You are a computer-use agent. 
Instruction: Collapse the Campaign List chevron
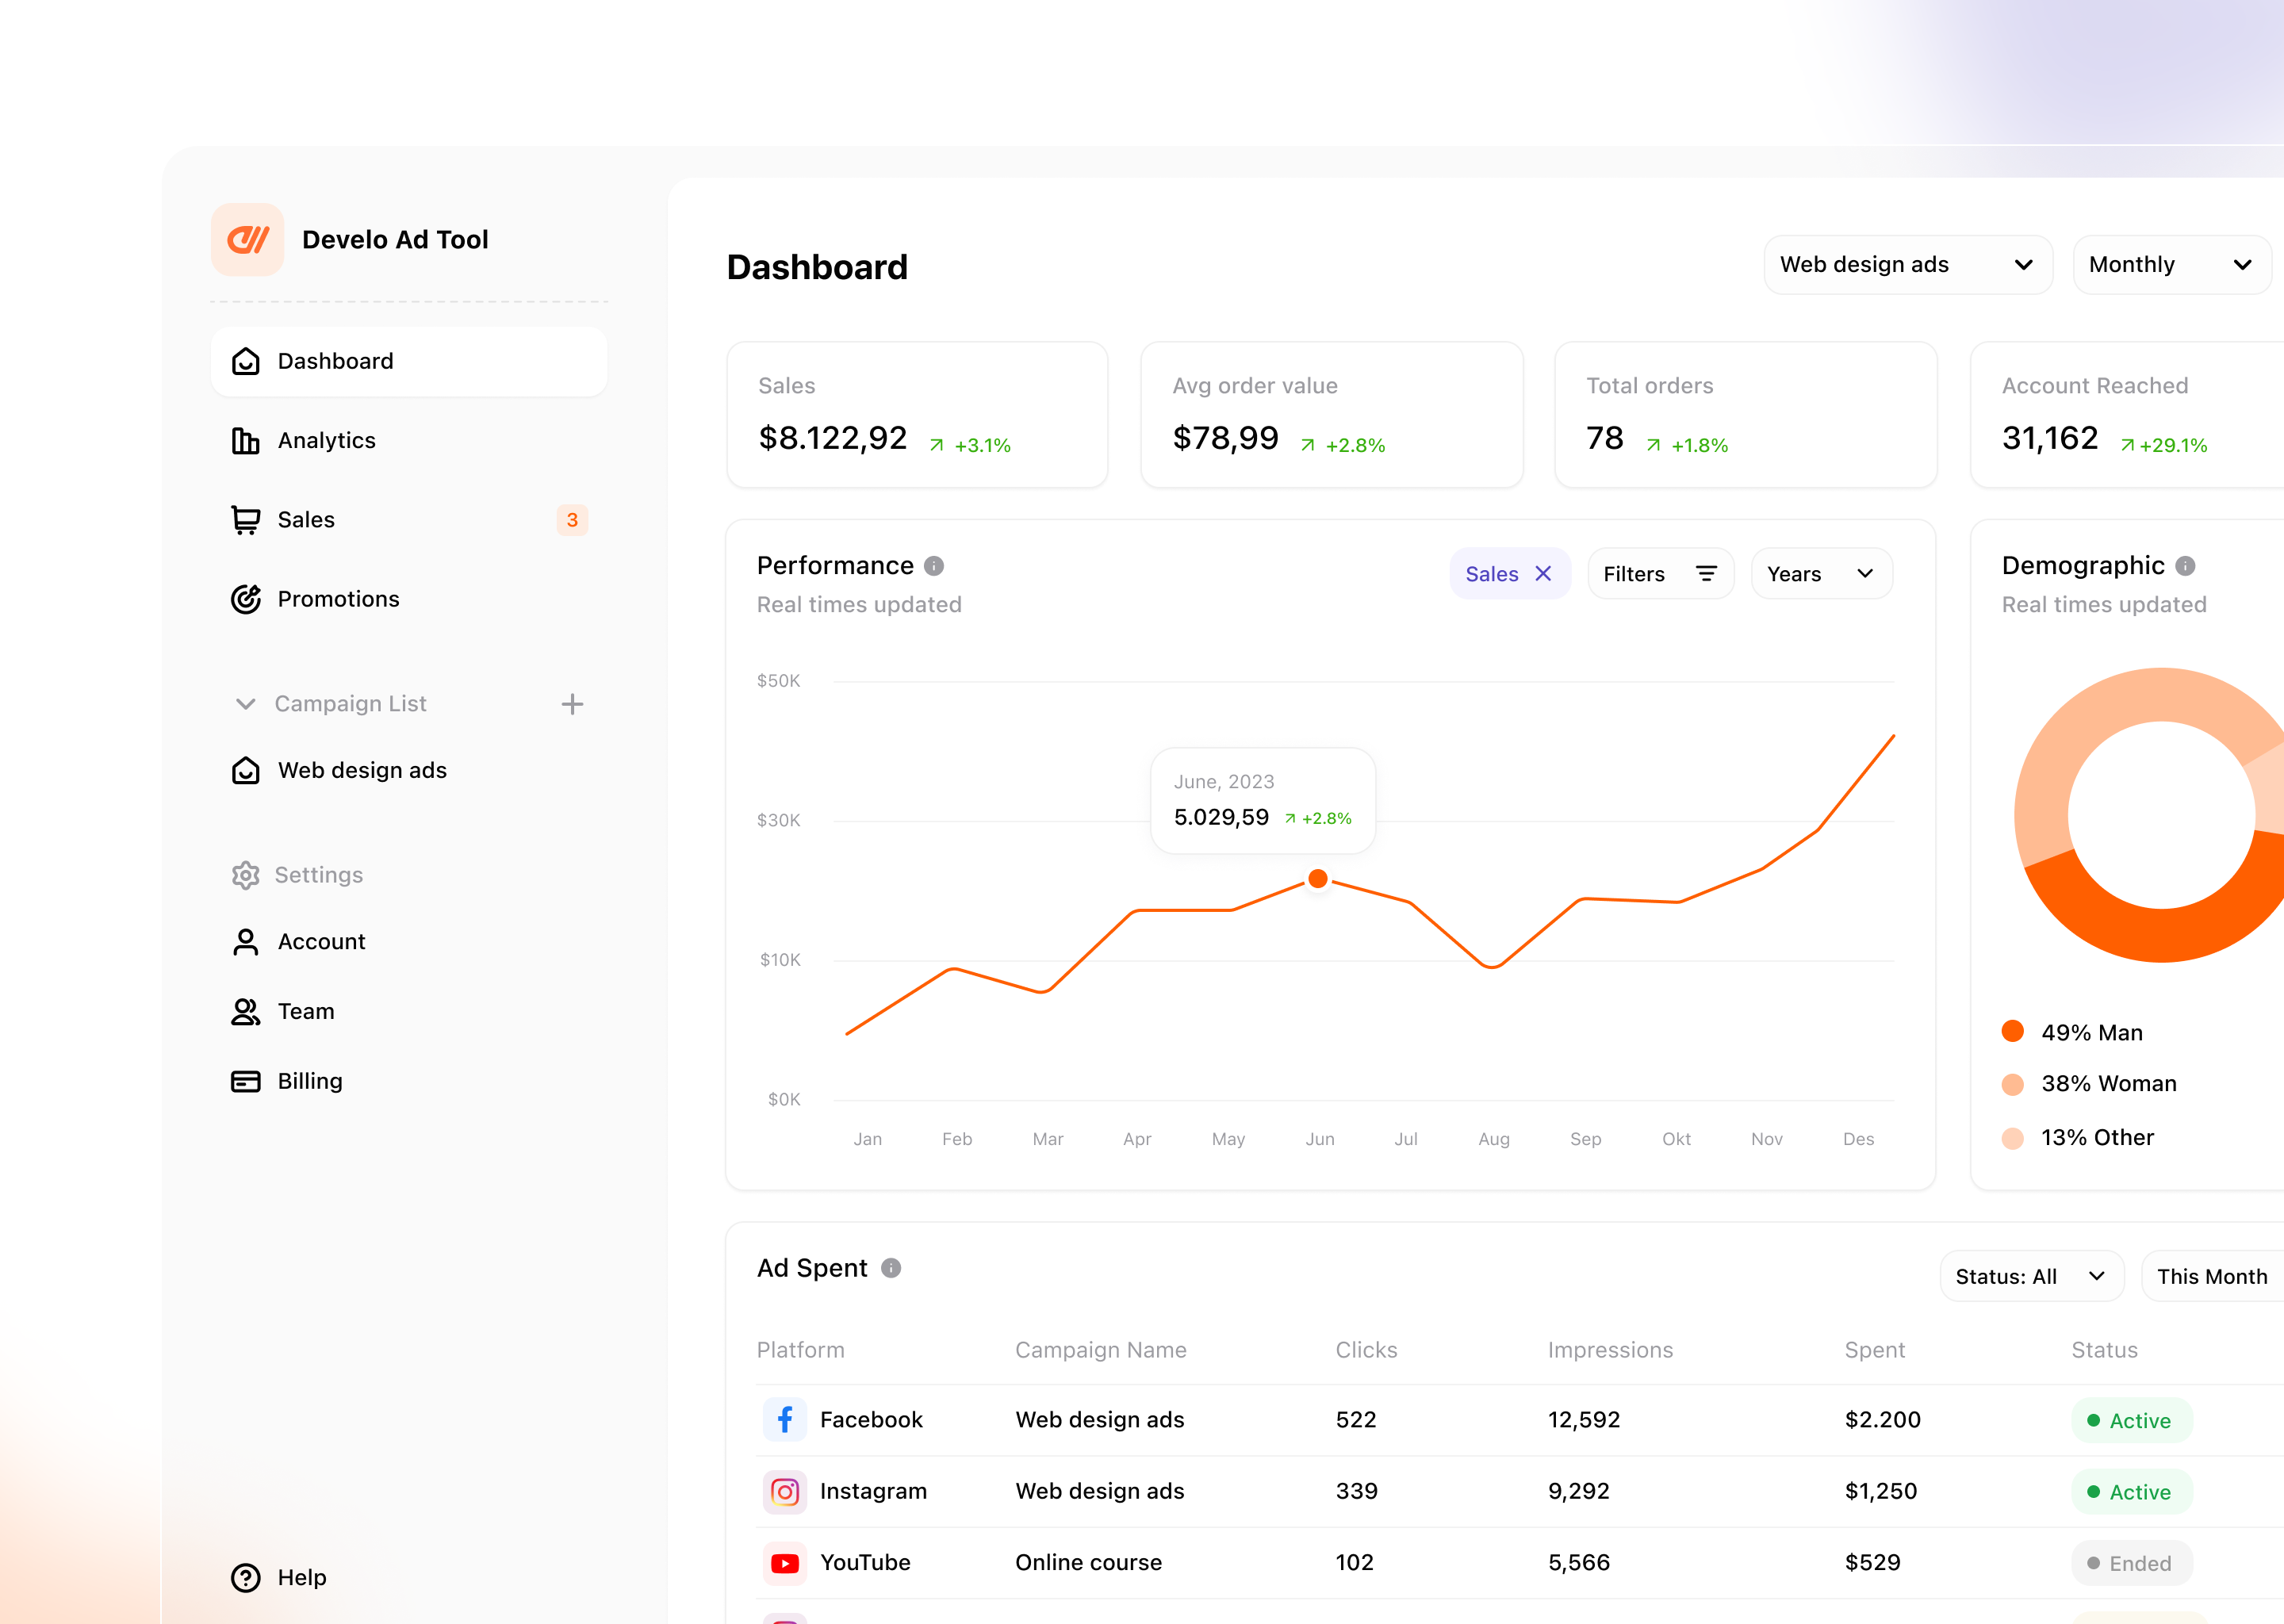click(245, 704)
